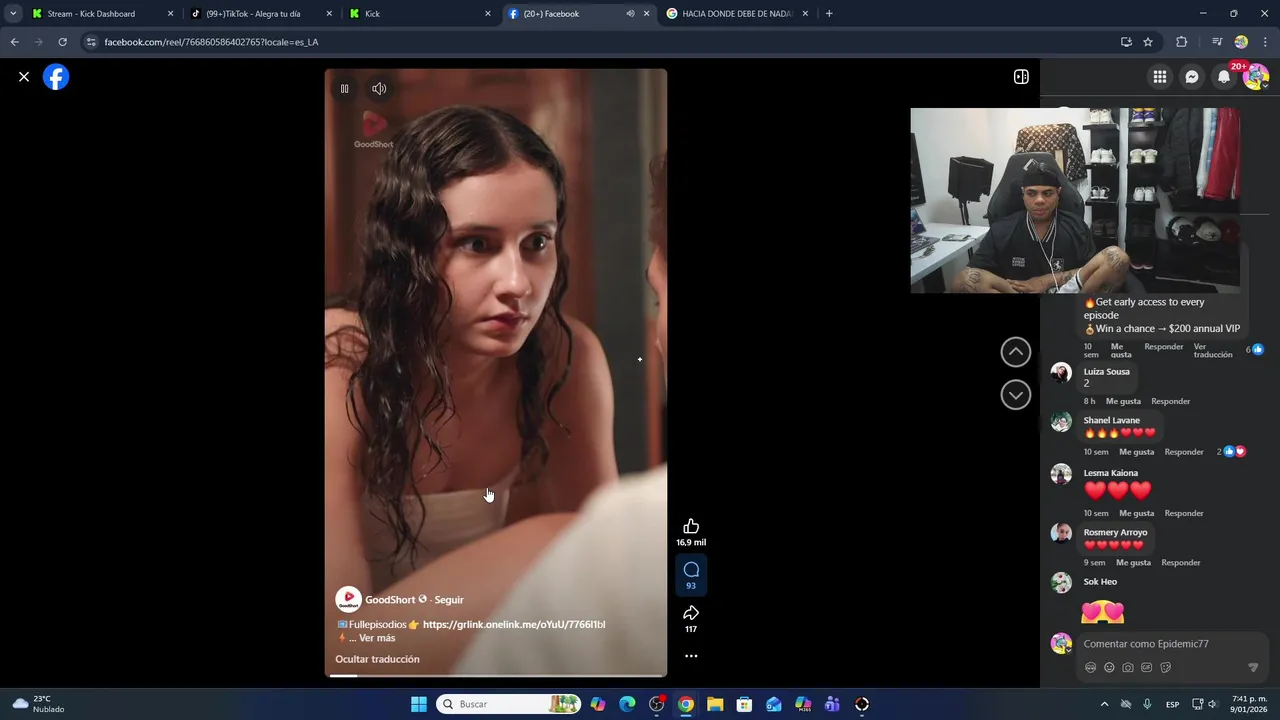Toggle the side panel layout icon
The width and height of the screenshot is (1280, 720).
point(1021,77)
